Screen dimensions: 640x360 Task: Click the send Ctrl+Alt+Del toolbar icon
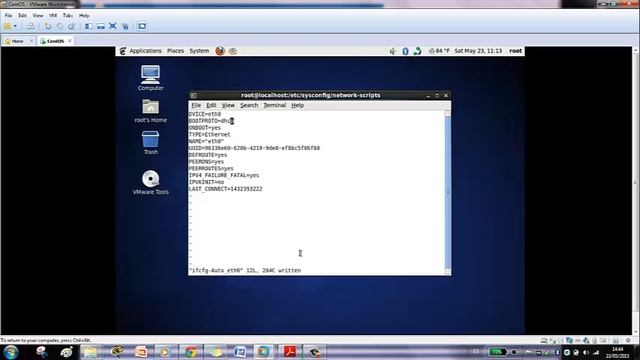pos(31,26)
